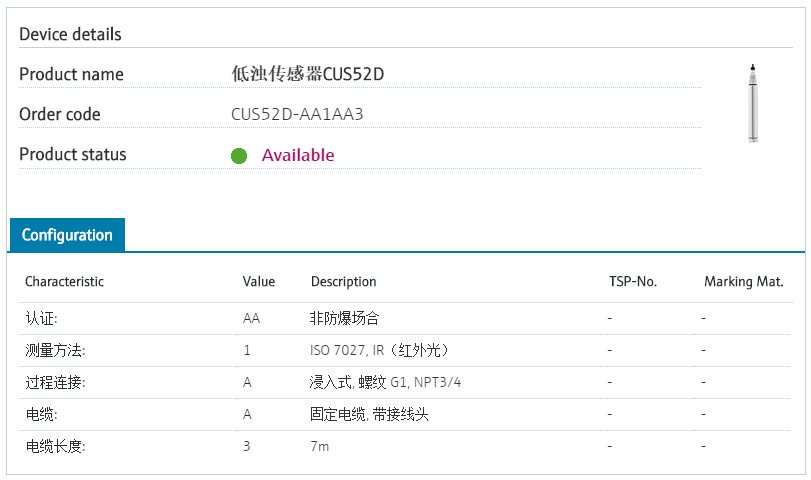
Task: Switch to the Configuration tab
Action: (x=67, y=235)
